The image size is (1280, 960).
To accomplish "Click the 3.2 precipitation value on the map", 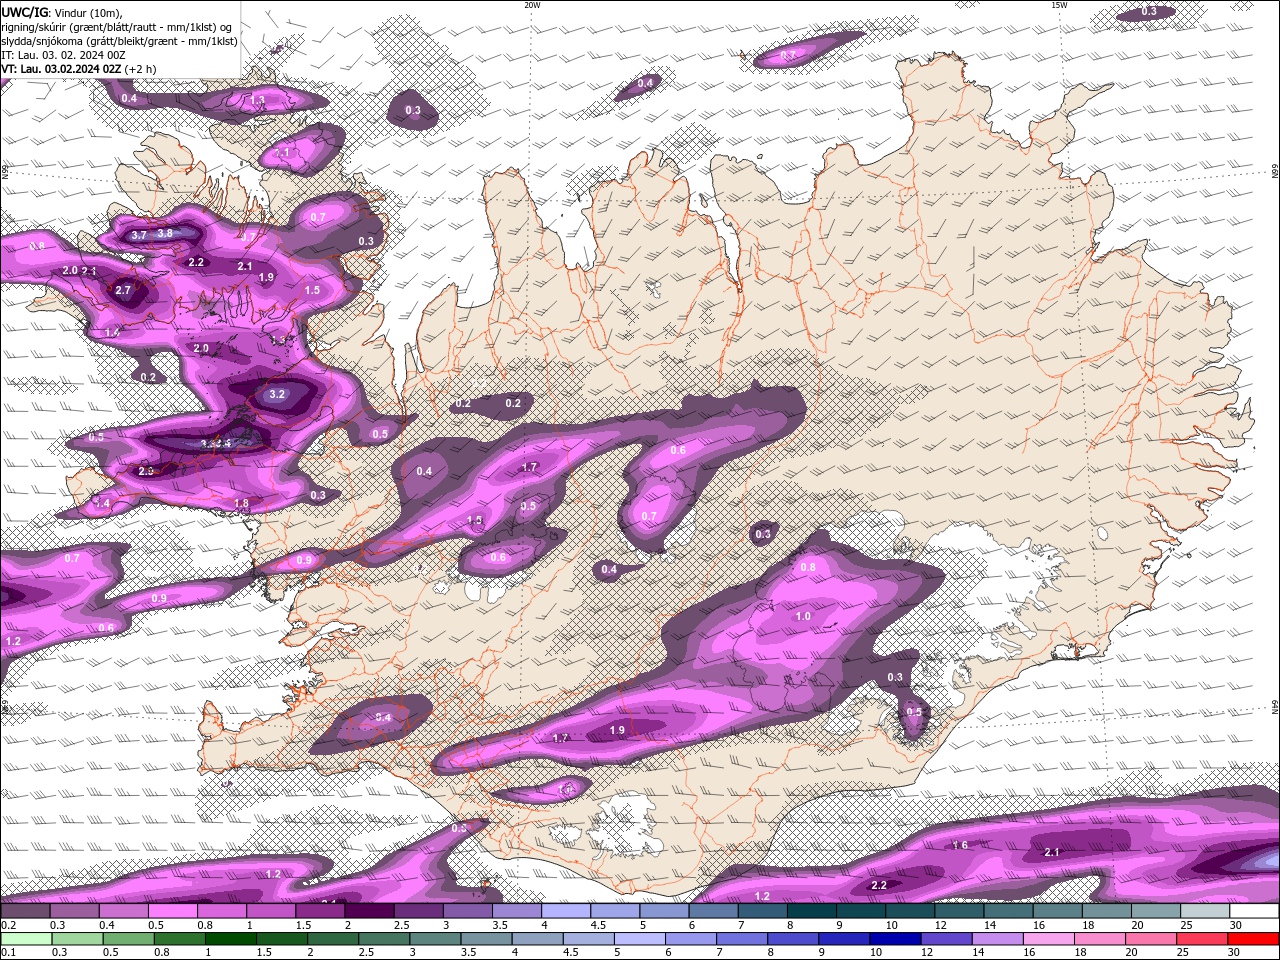I will (277, 394).
